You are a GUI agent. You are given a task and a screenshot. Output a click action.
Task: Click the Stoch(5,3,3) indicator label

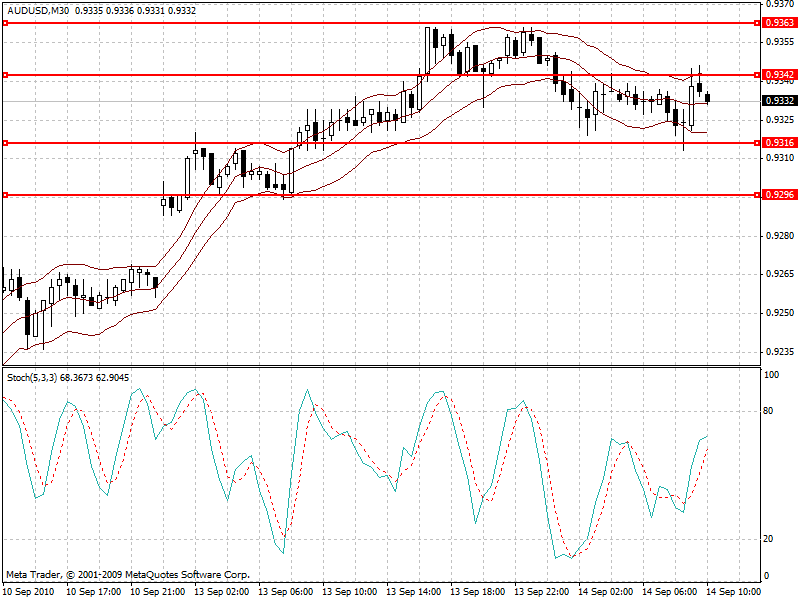coord(32,377)
